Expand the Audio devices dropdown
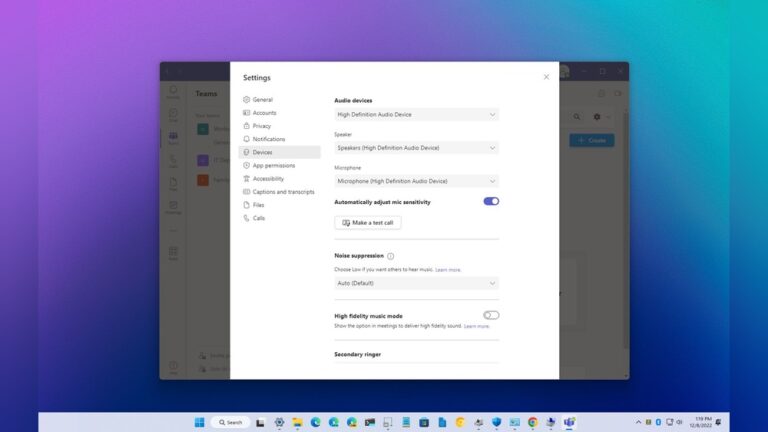The width and height of the screenshot is (768, 432). pyautogui.click(x=416, y=115)
